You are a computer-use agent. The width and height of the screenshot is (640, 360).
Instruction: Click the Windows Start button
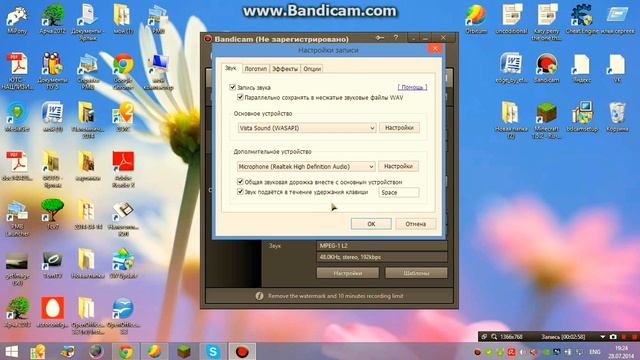[12, 351]
